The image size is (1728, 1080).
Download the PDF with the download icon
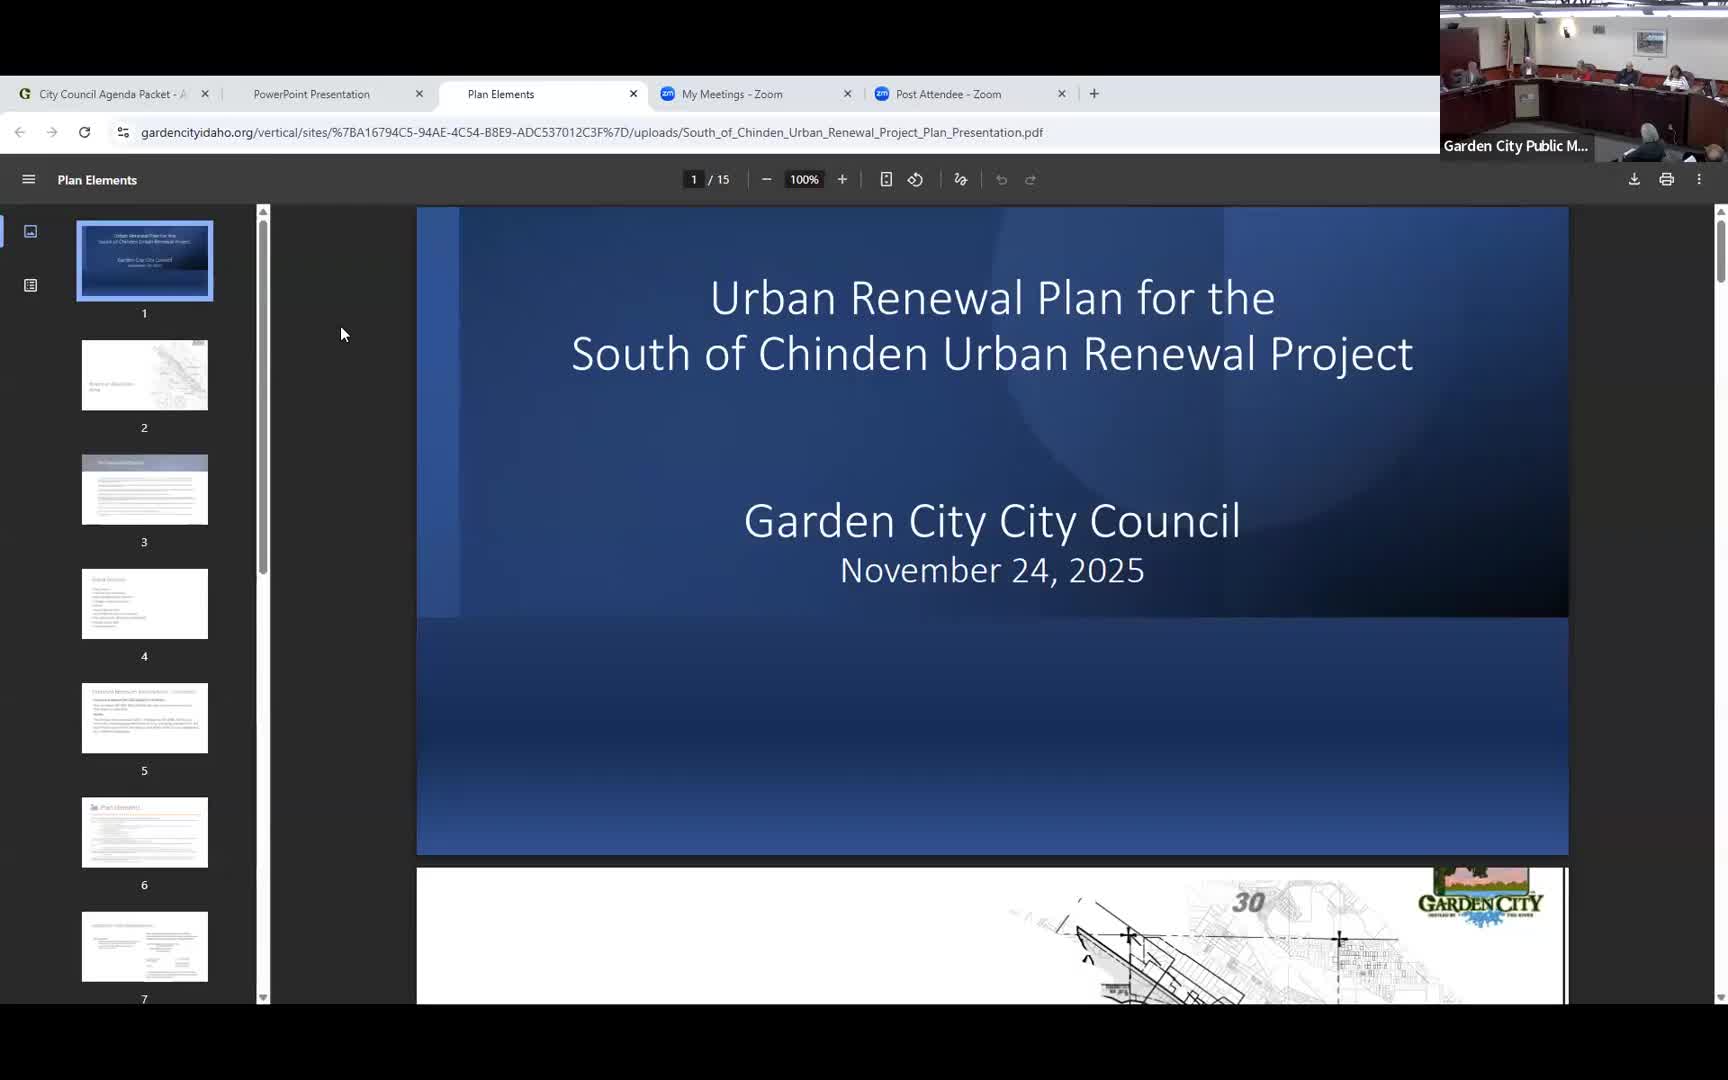click(x=1633, y=179)
